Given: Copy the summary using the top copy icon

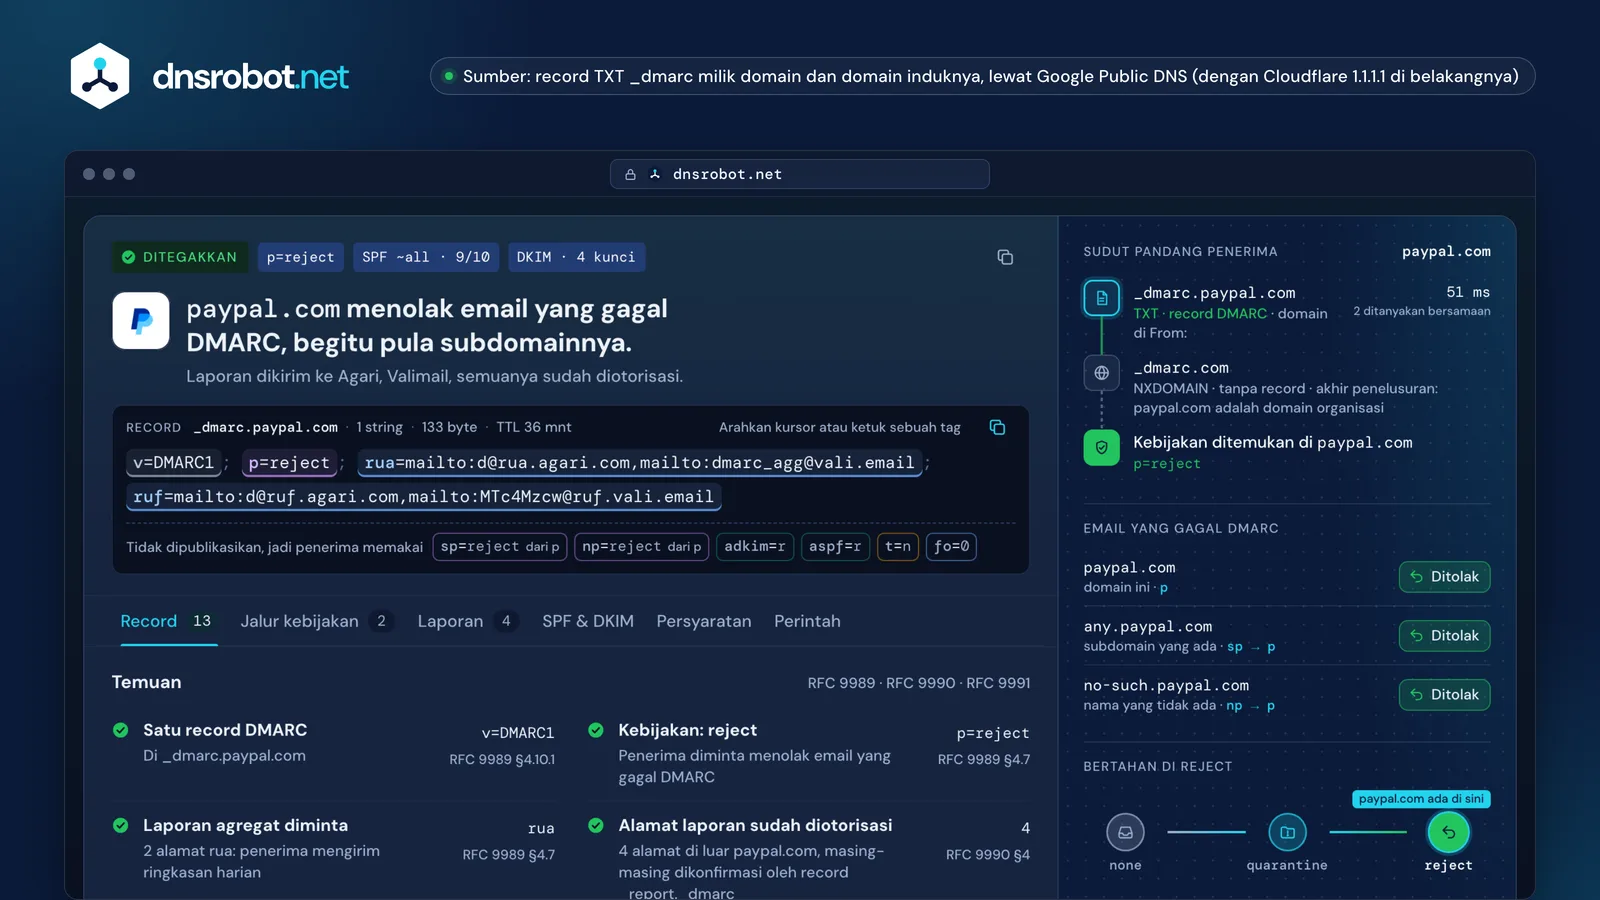Looking at the screenshot, I should (x=1005, y=257).
